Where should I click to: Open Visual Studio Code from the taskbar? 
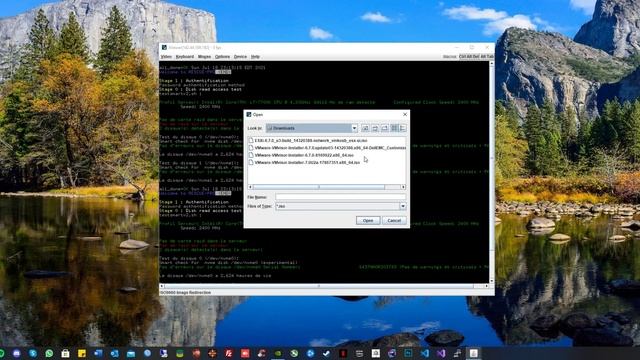tap(424, 353)
